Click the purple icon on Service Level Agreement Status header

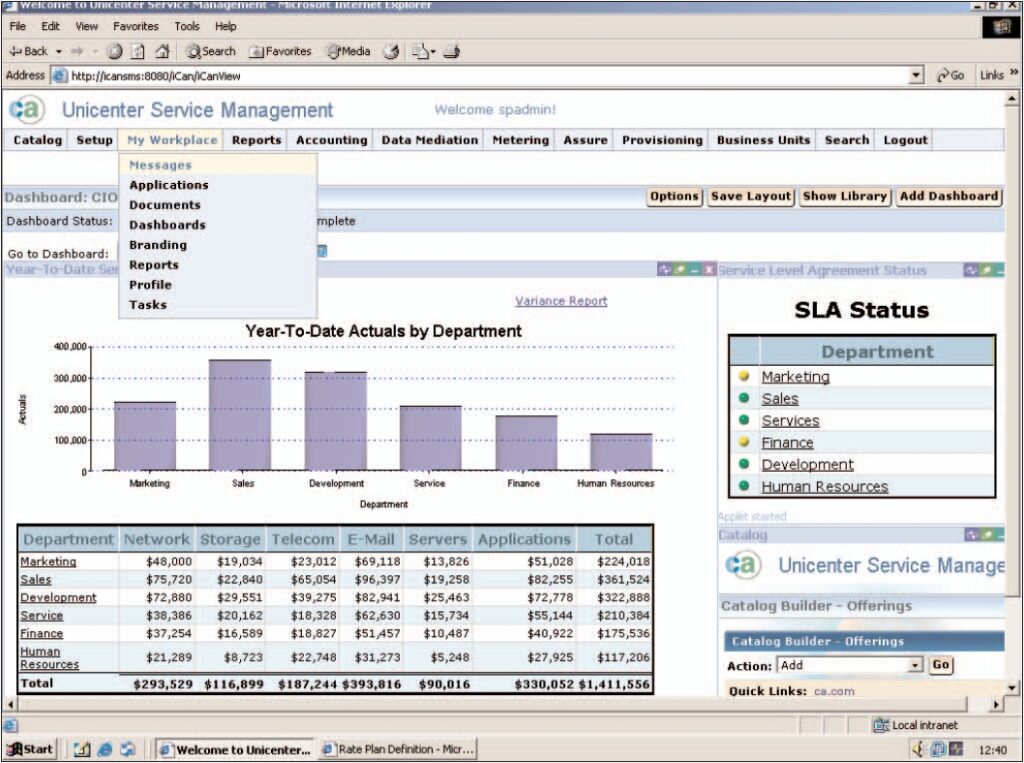point(971,270)
